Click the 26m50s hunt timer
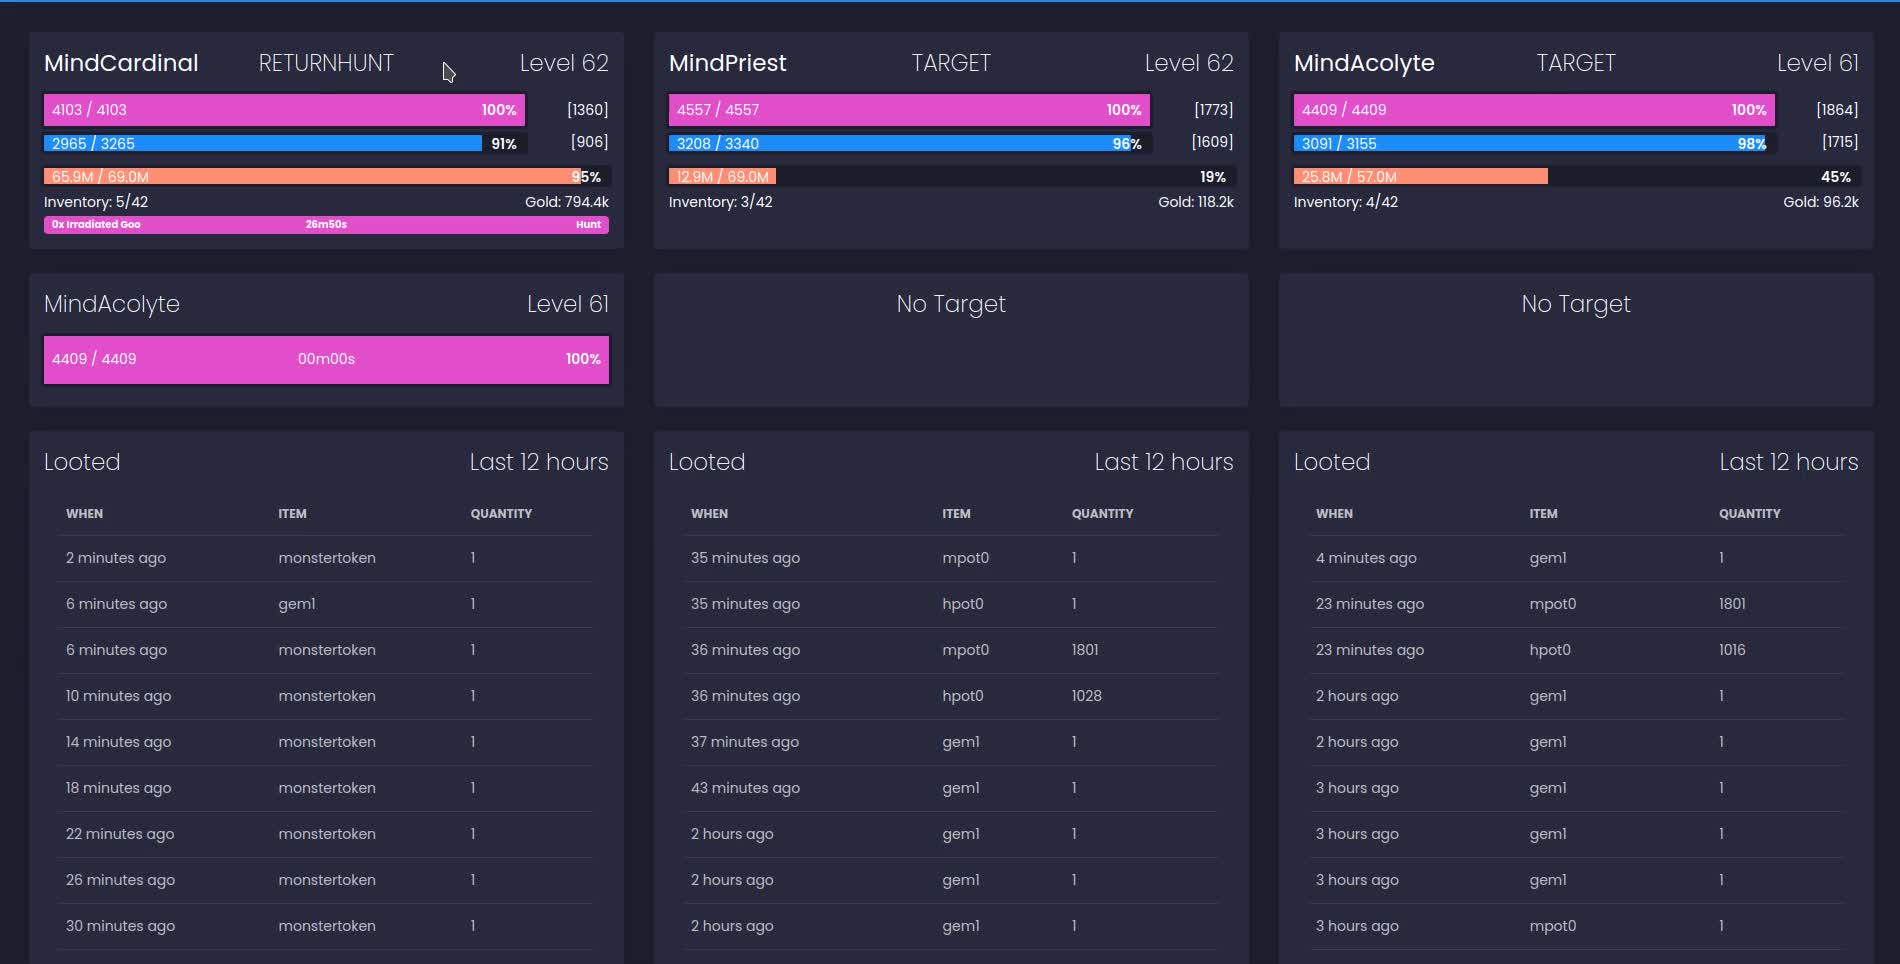1900x964 pixels. (325, 224)
